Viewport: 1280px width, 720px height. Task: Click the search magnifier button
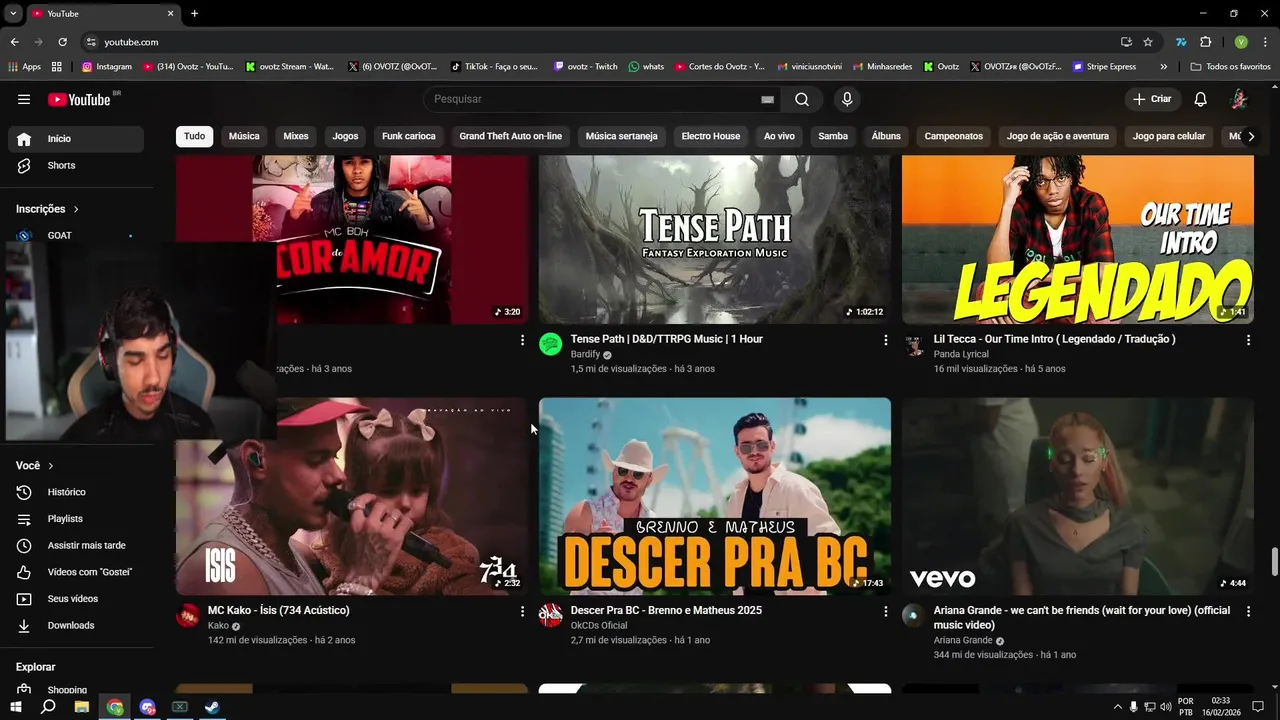tap(802, 99)
